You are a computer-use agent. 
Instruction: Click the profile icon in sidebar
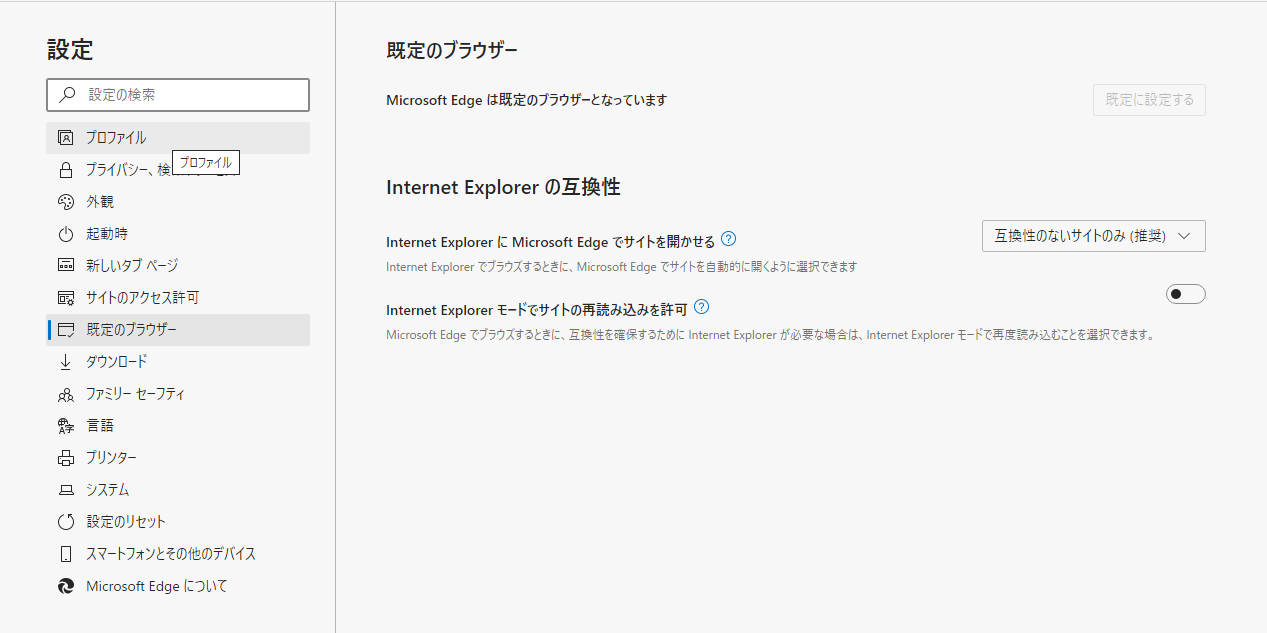point(66,138)
